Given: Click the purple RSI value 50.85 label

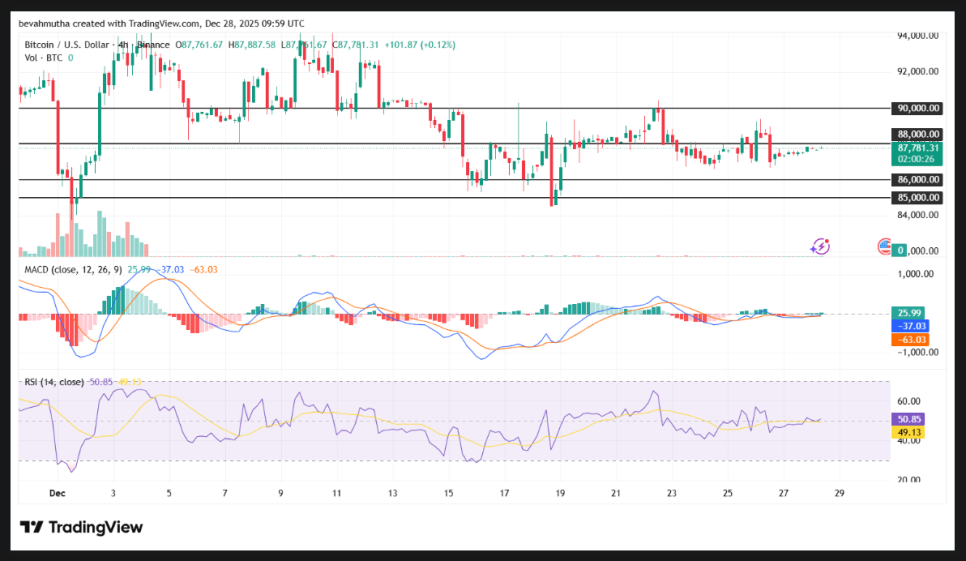Looking at the screenshot, I should [x=908, y=420].
